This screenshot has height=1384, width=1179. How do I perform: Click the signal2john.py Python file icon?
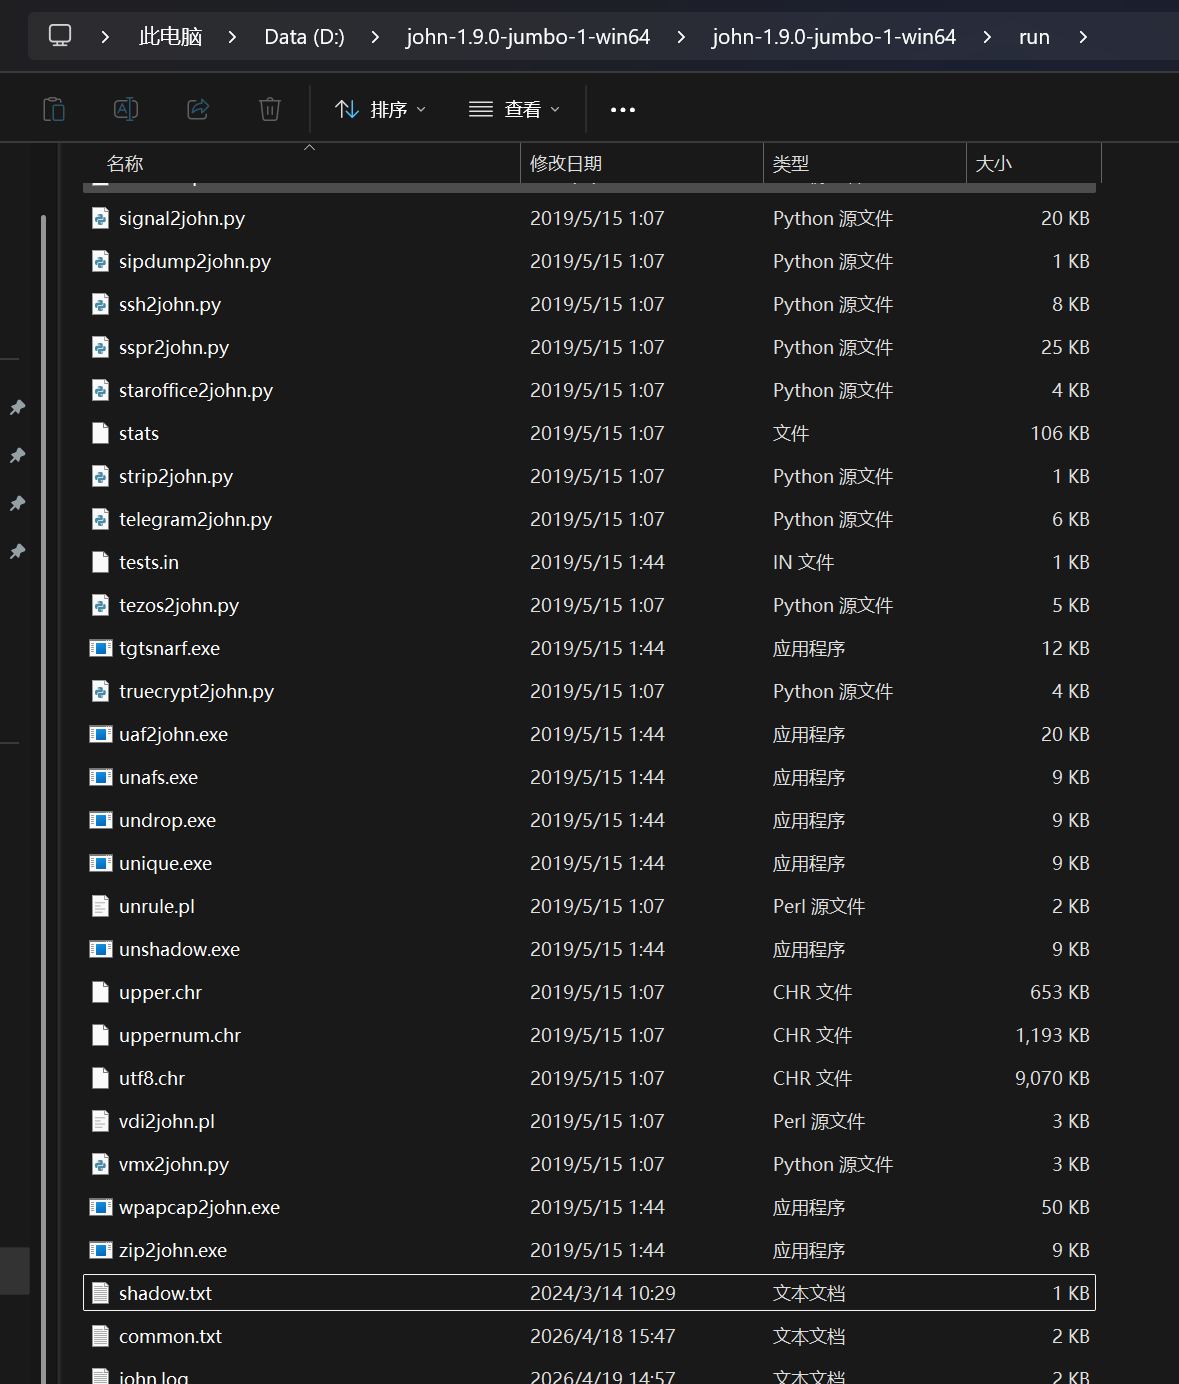(x=100, y=218)
